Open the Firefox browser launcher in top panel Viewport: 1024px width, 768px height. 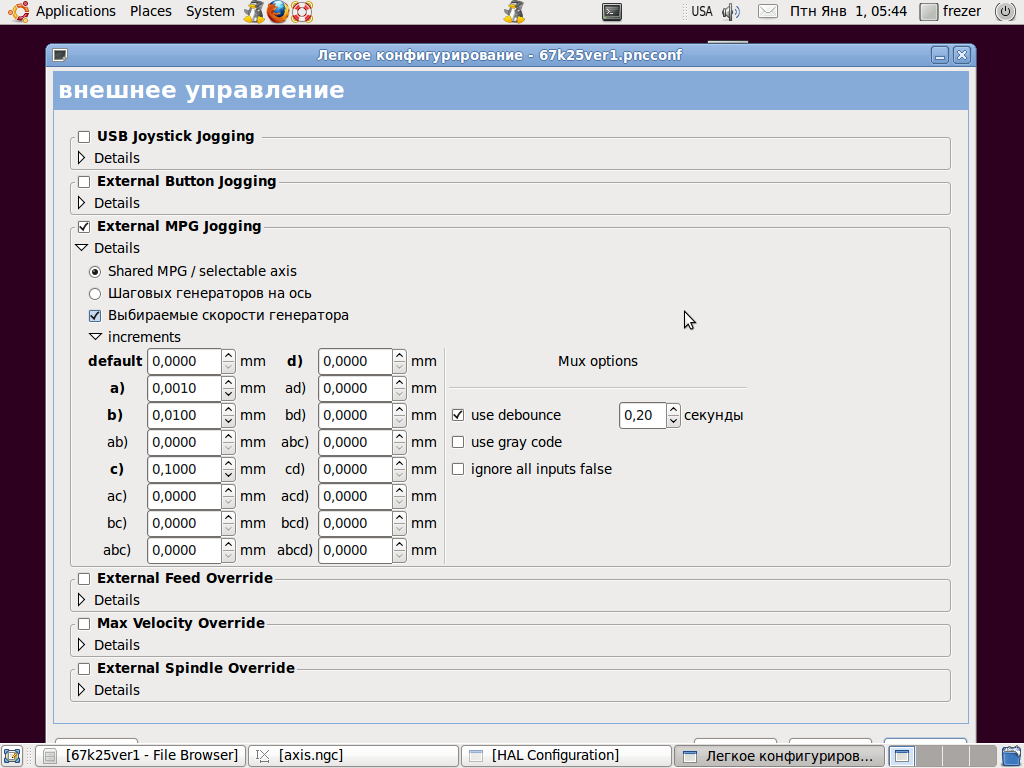pos(278,11)
